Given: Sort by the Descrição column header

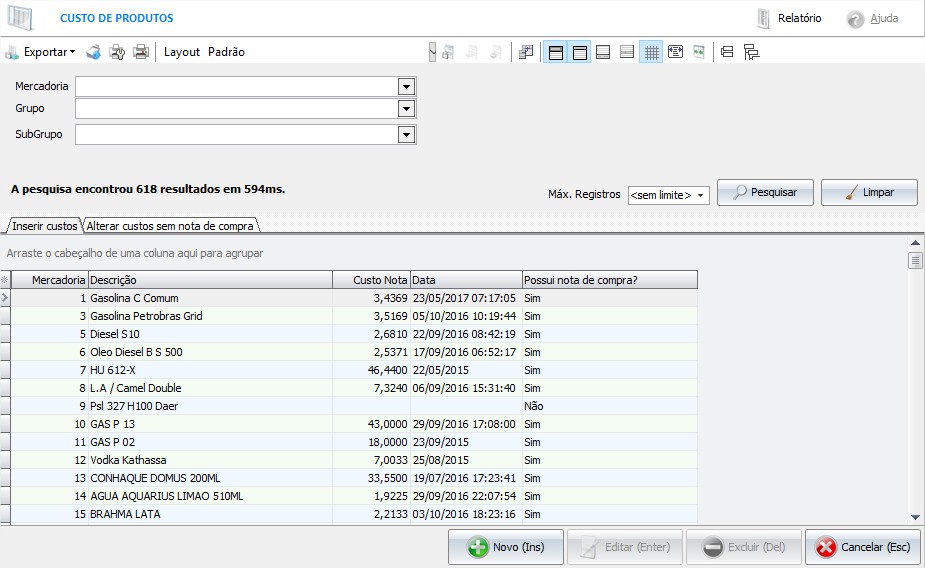Looking at the screenshot, I should click(210, 280).
